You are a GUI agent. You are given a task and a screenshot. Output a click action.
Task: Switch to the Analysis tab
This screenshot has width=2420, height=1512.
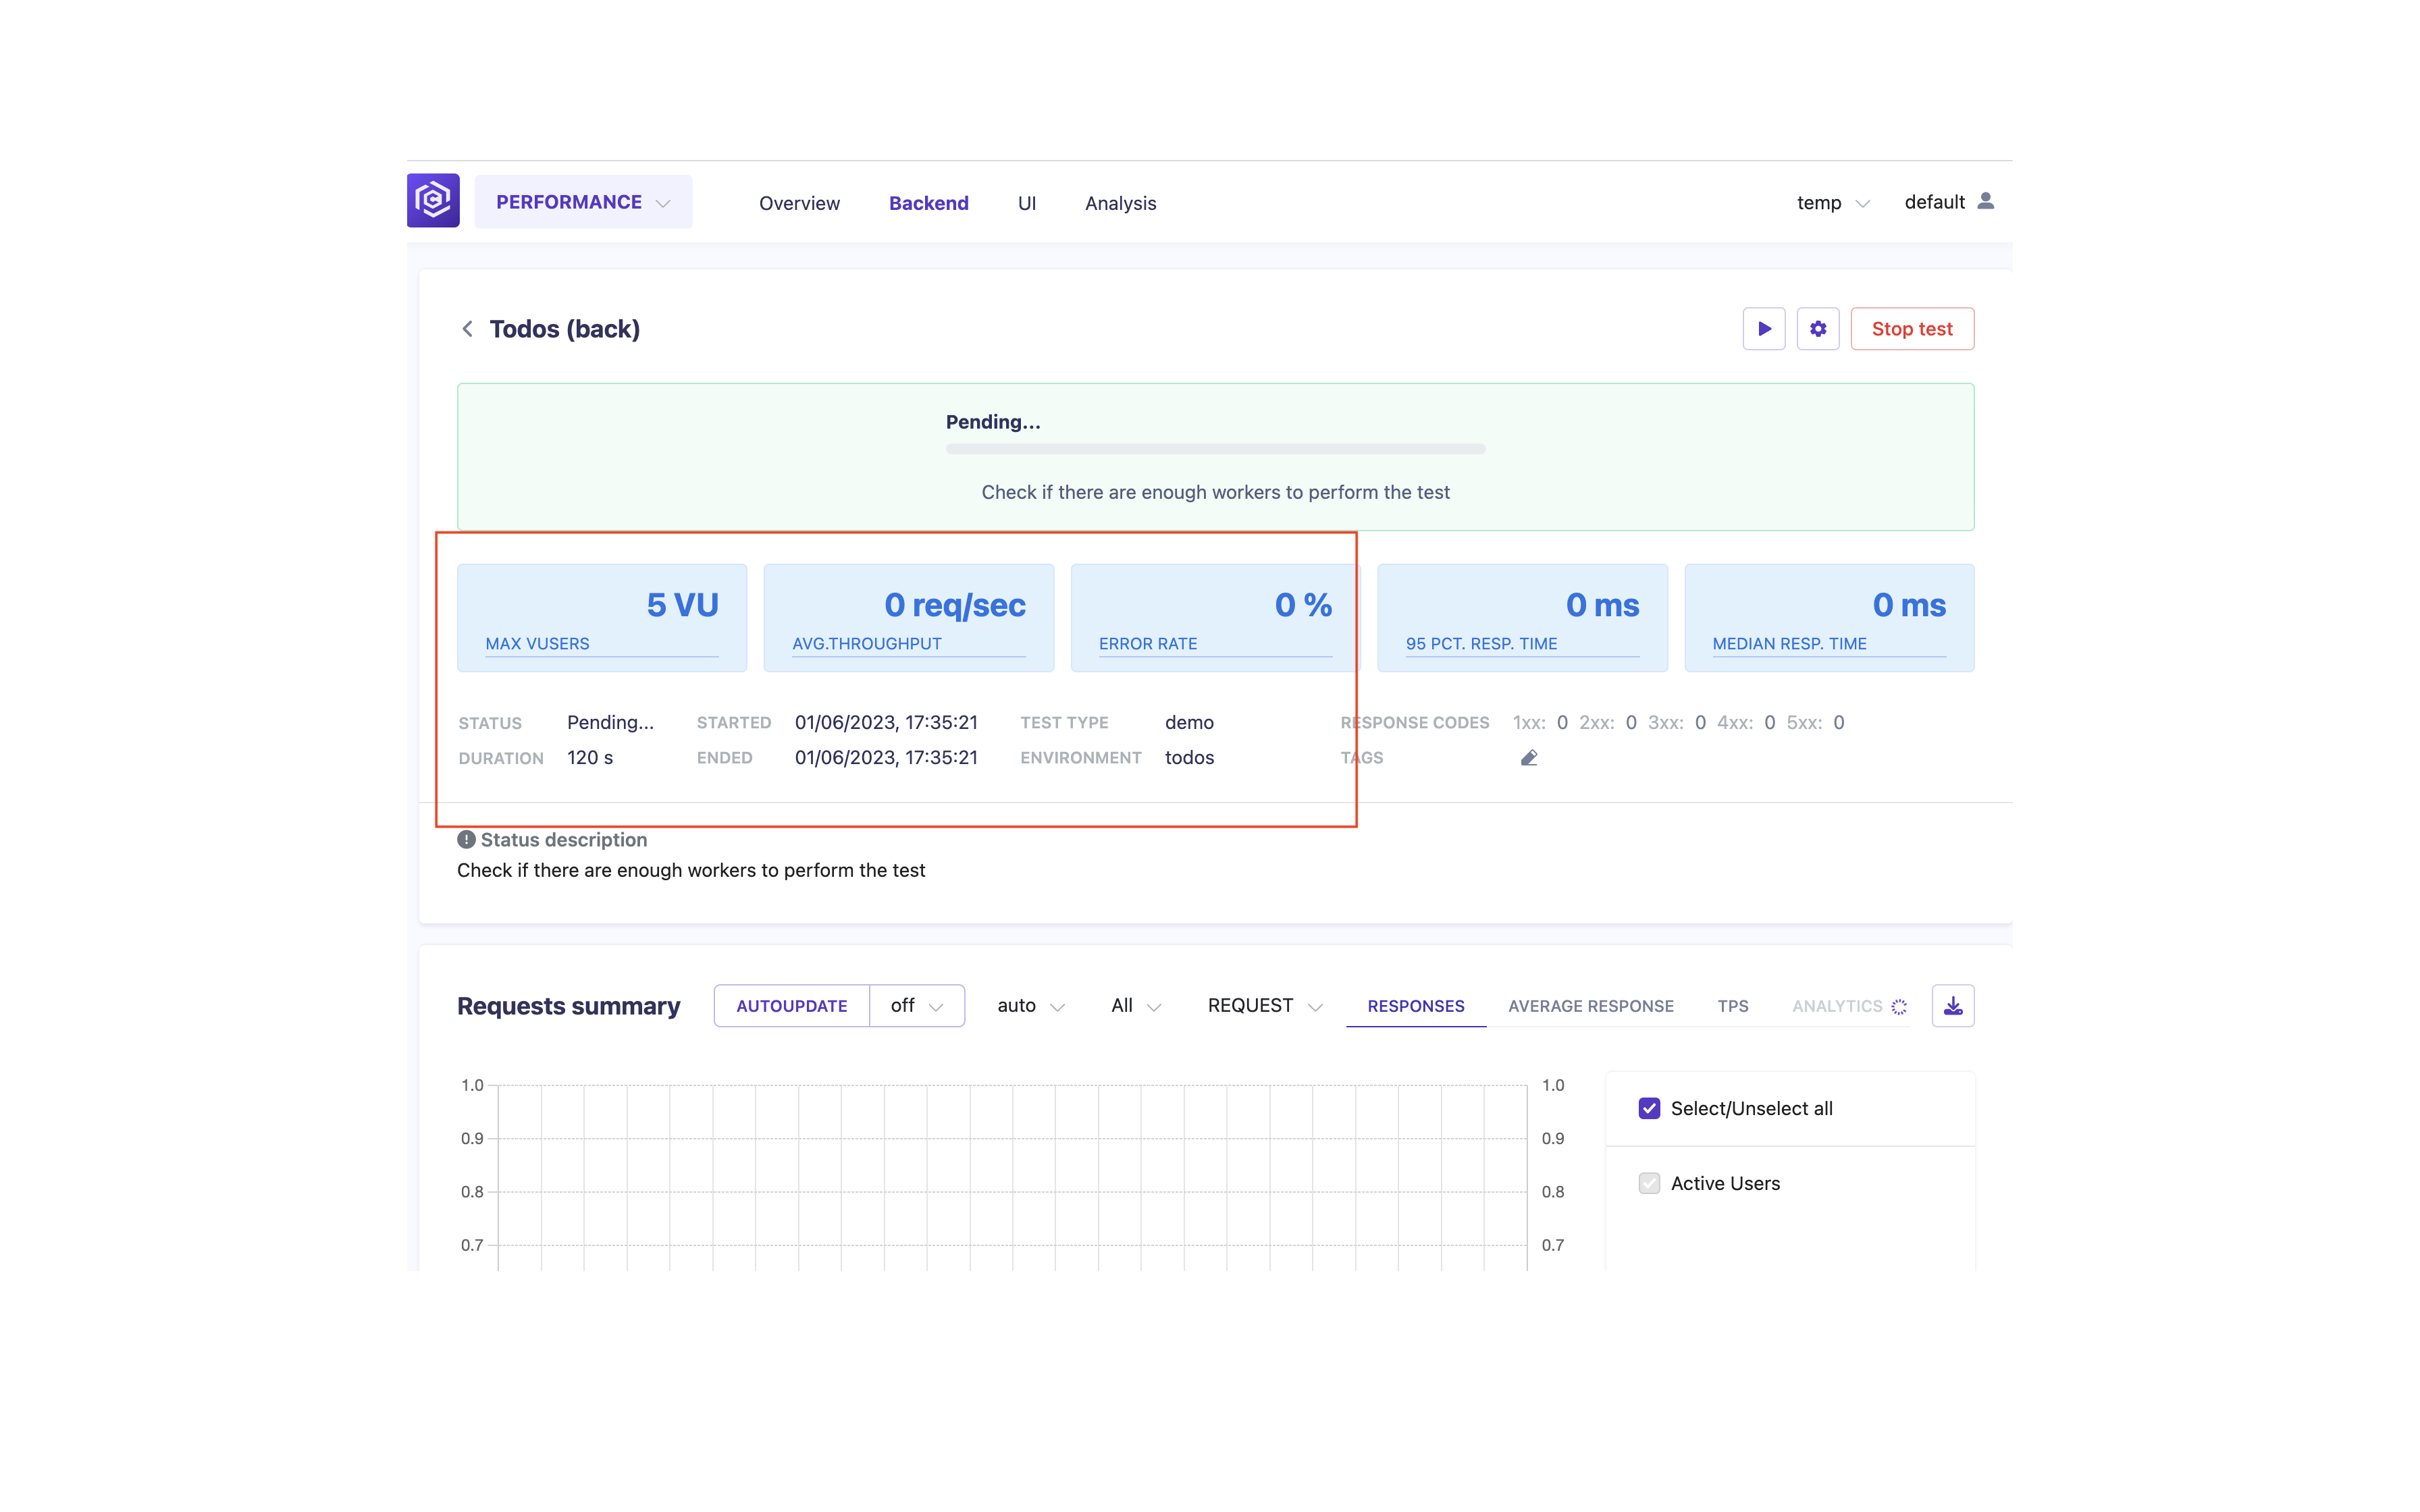click(x=1120, y=203)
